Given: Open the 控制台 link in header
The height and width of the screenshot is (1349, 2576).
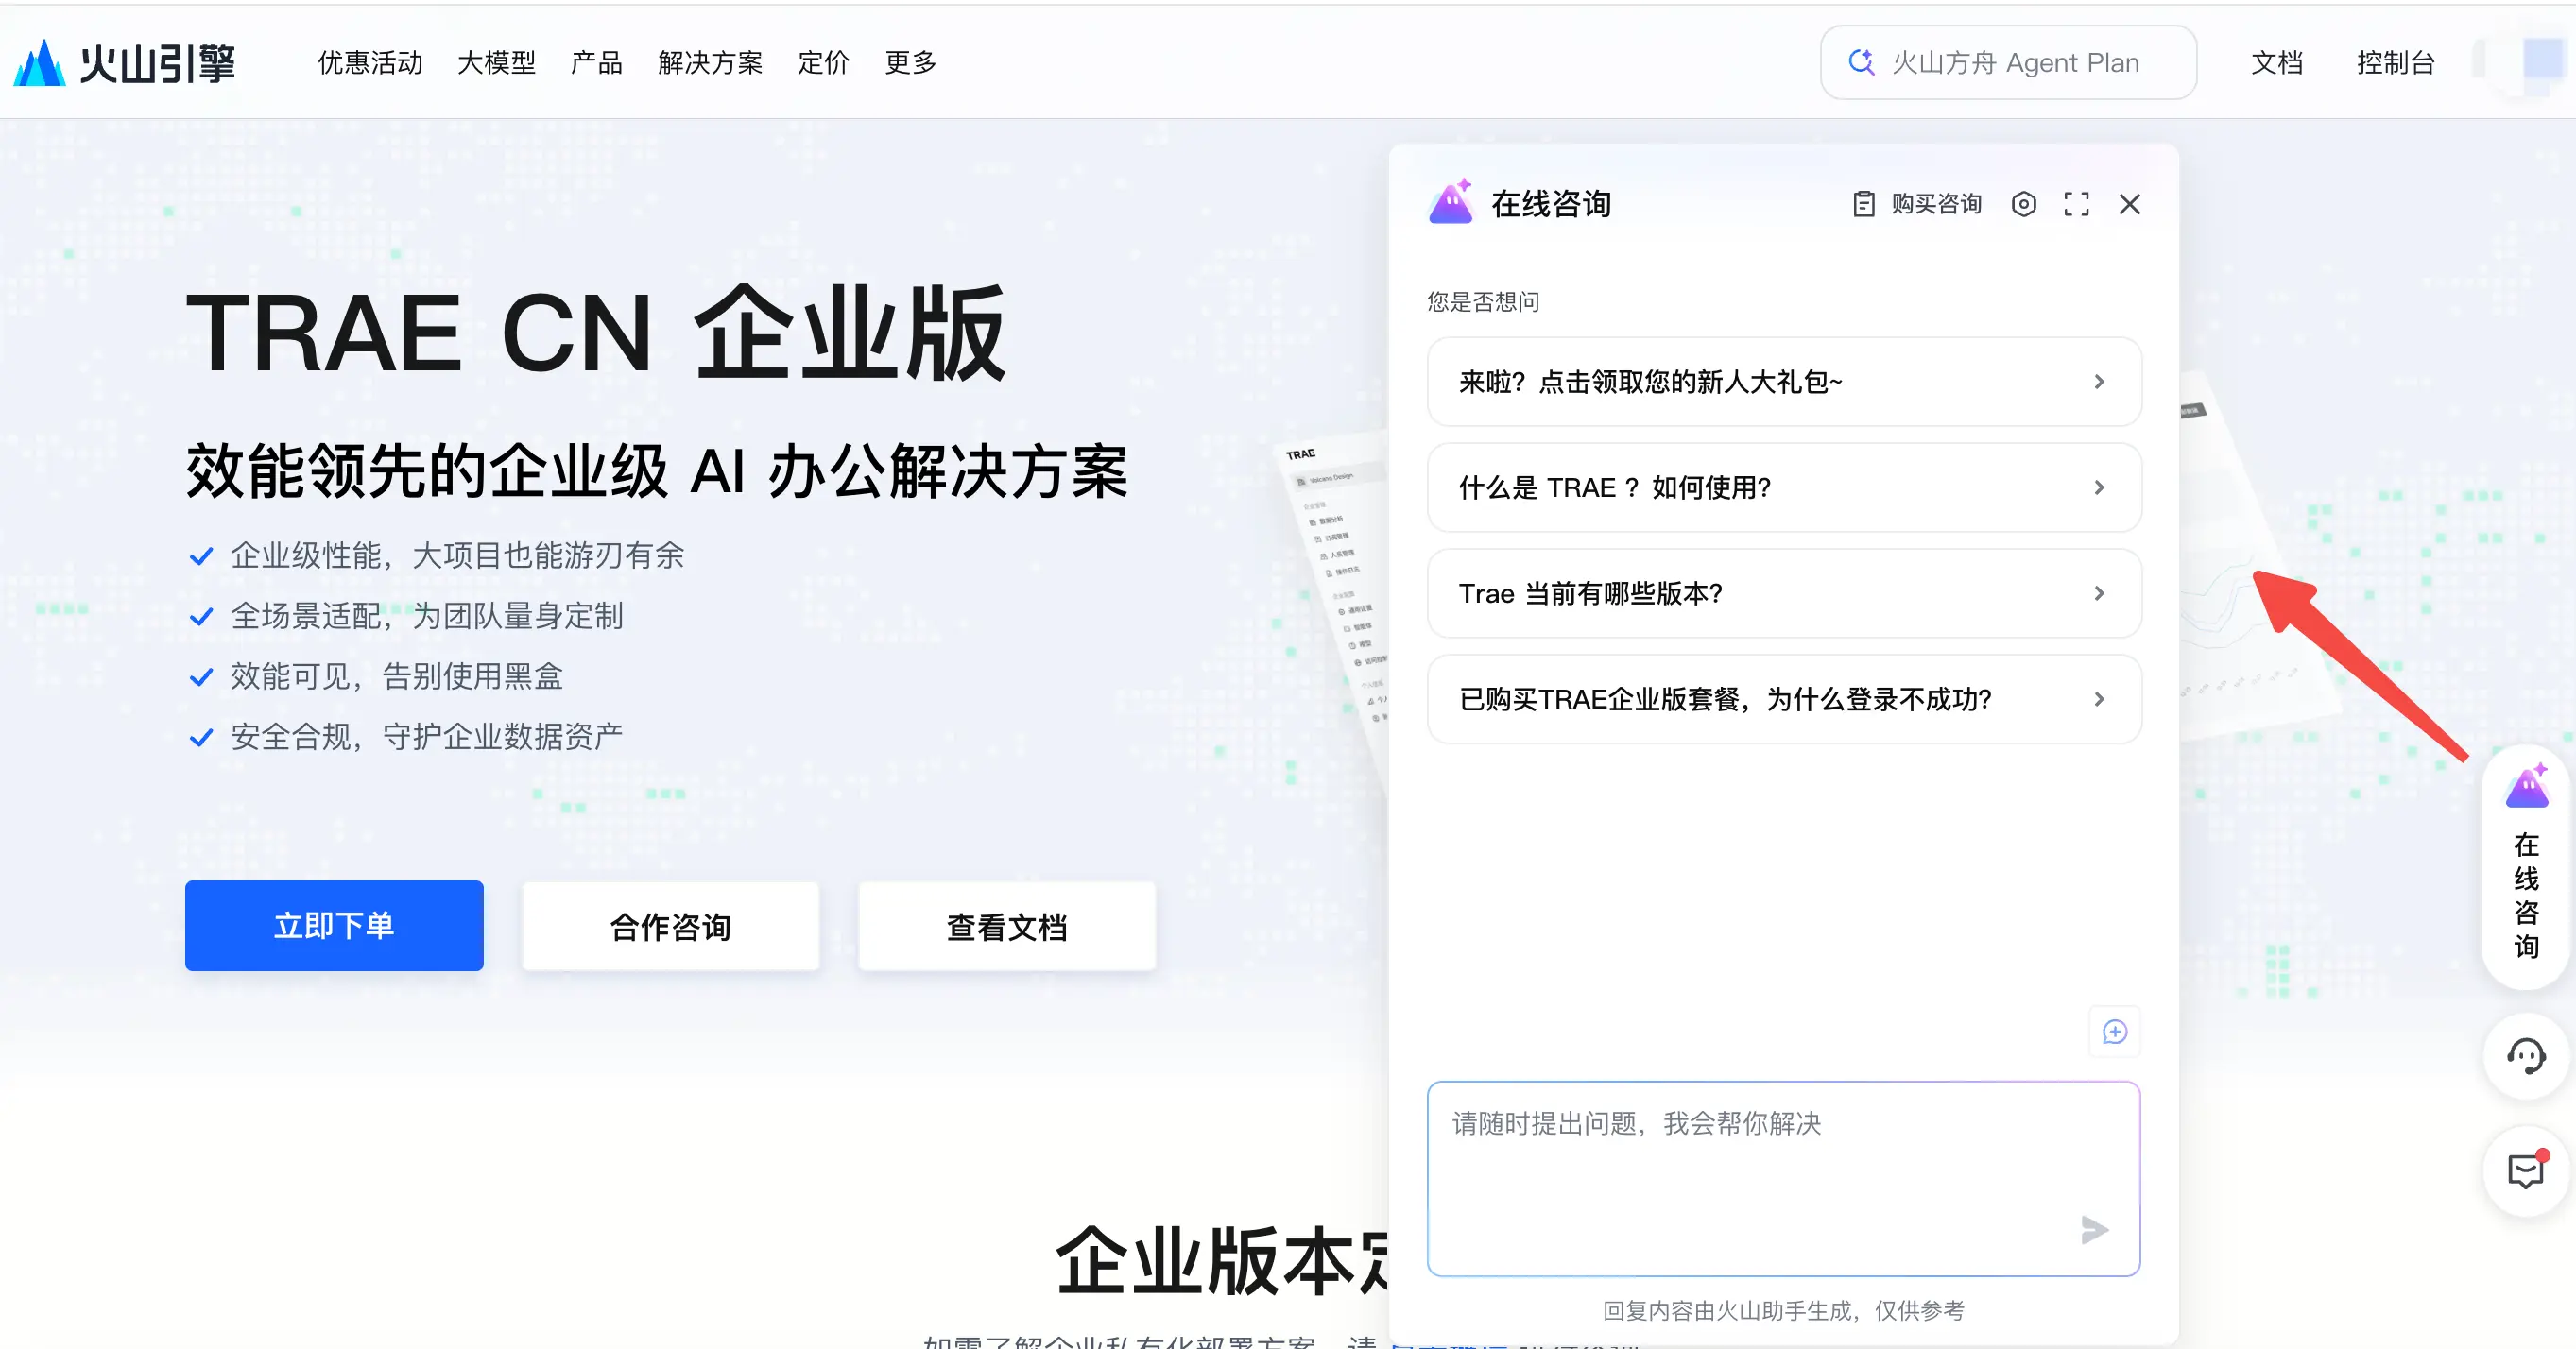Looking at the screenshot, I should 2395,62.
